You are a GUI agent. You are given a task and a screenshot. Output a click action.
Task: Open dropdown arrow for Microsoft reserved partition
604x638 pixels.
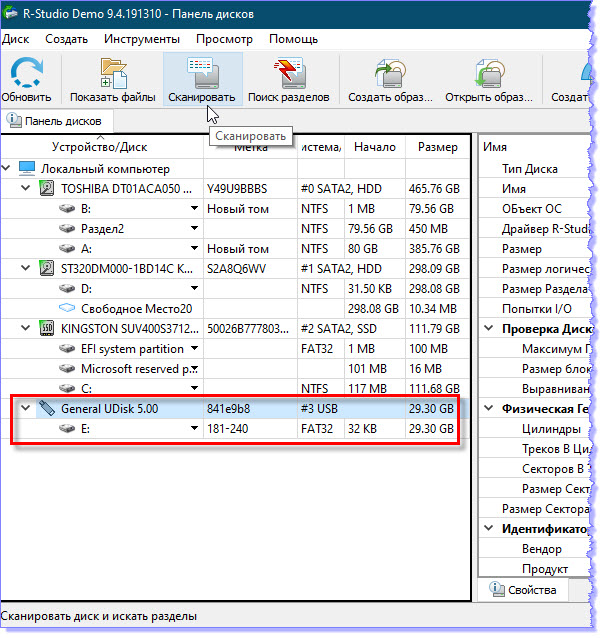[x=195, y=369]
